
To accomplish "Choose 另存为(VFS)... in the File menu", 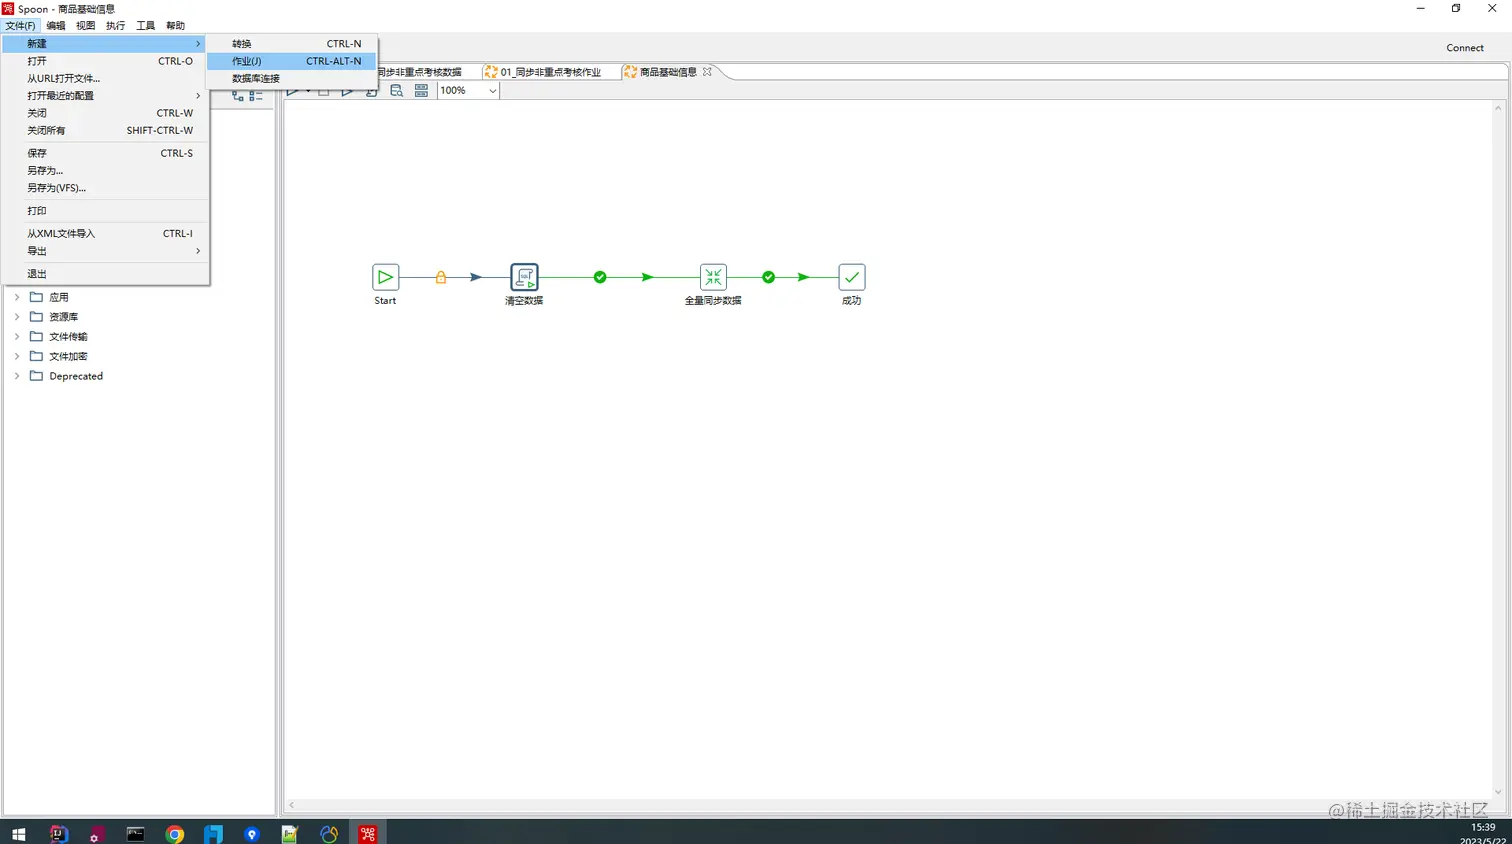I will pos(105,188).
